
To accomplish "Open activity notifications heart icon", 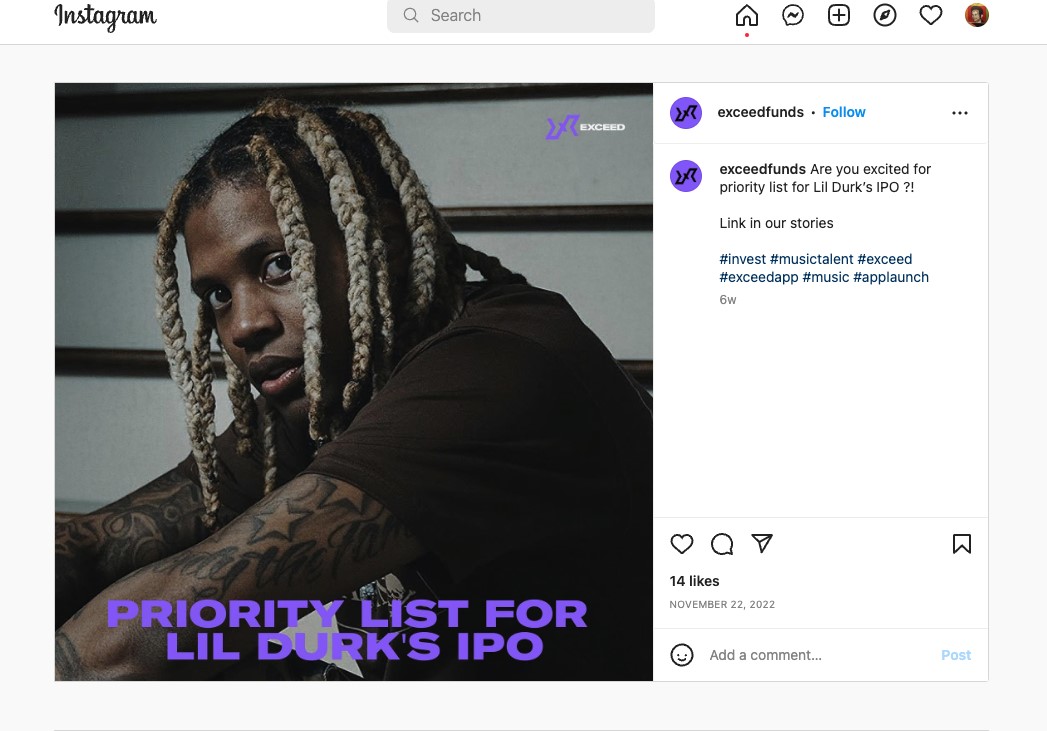I will click(x=931, y=15).
